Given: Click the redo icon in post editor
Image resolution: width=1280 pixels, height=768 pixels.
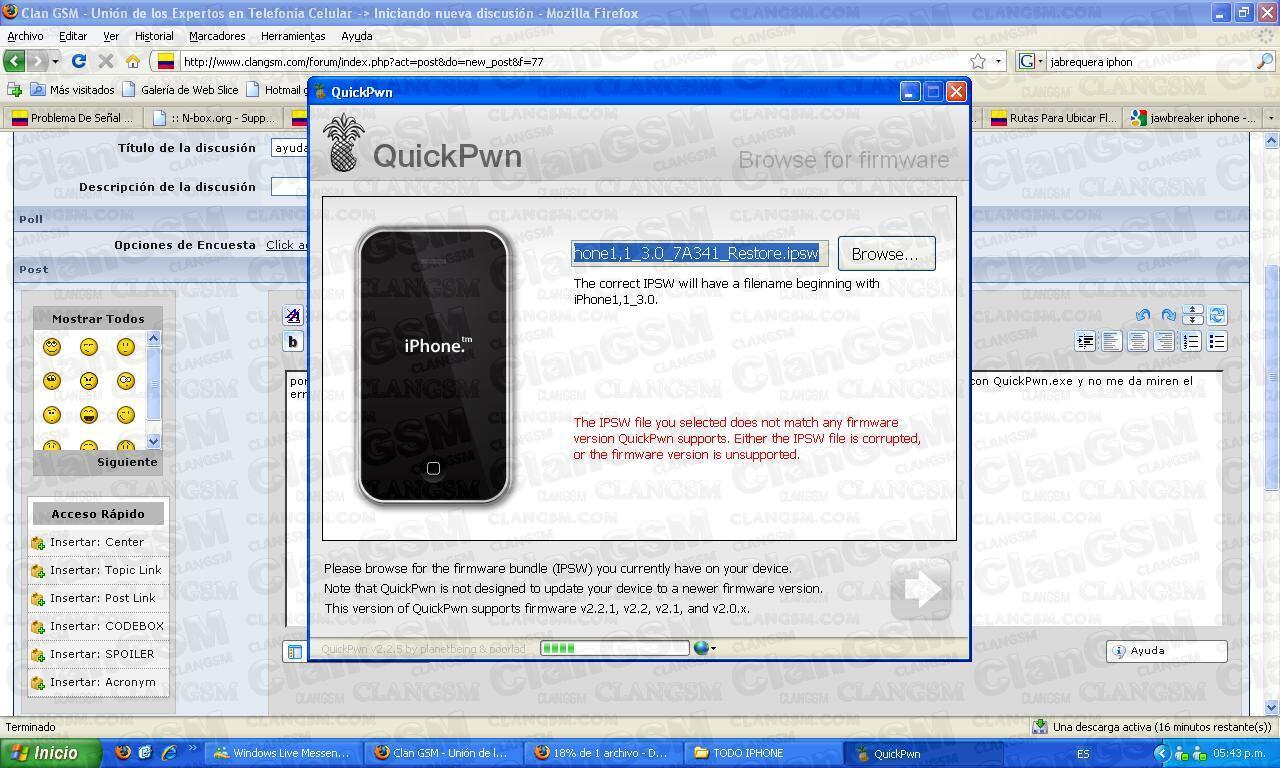Looking at the screenshot, I should pyautogui.click(x=1167, y=315).
